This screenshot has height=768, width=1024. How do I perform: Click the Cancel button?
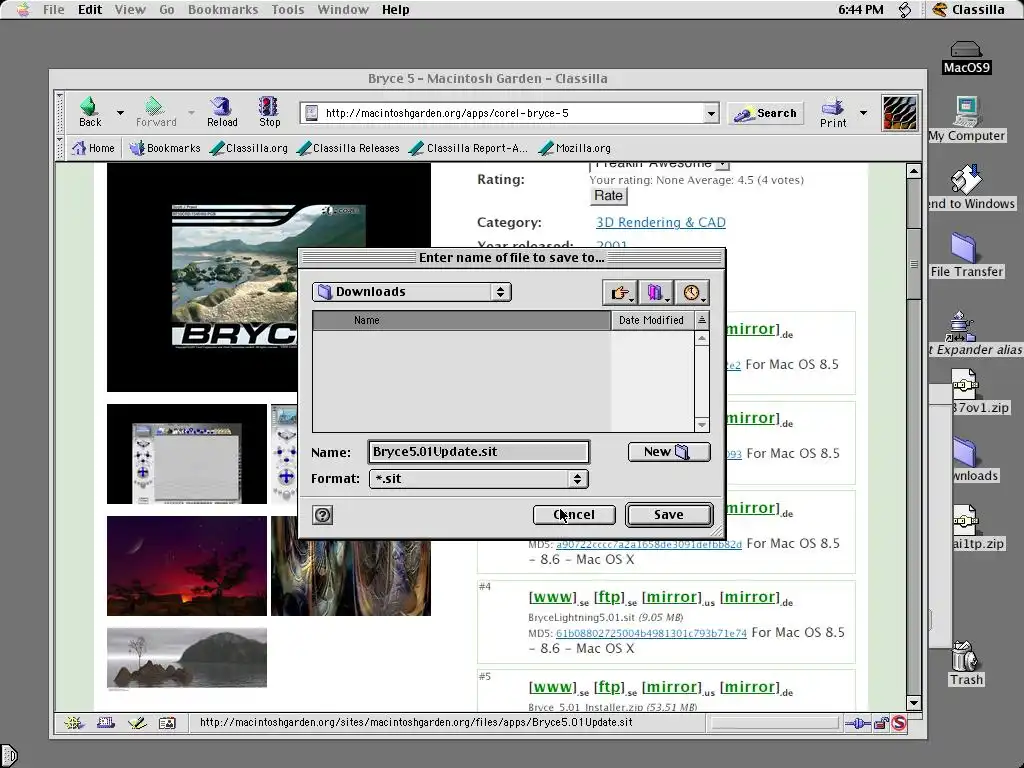574,515
